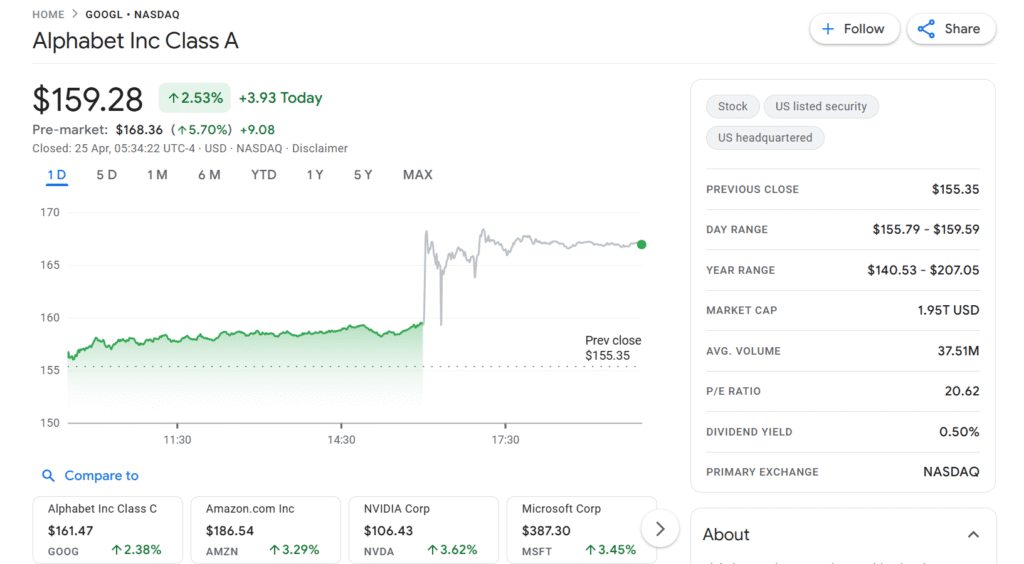Collapse the About section chevron
1024x564 pixels.
tap(973, 535)
